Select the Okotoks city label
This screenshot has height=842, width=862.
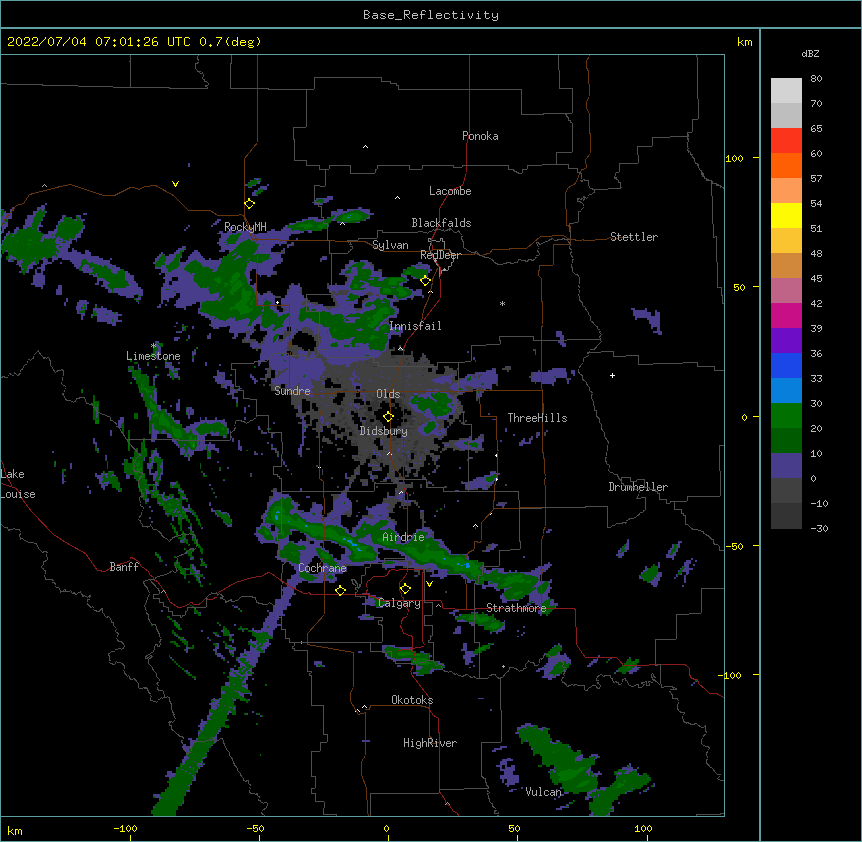412,700
